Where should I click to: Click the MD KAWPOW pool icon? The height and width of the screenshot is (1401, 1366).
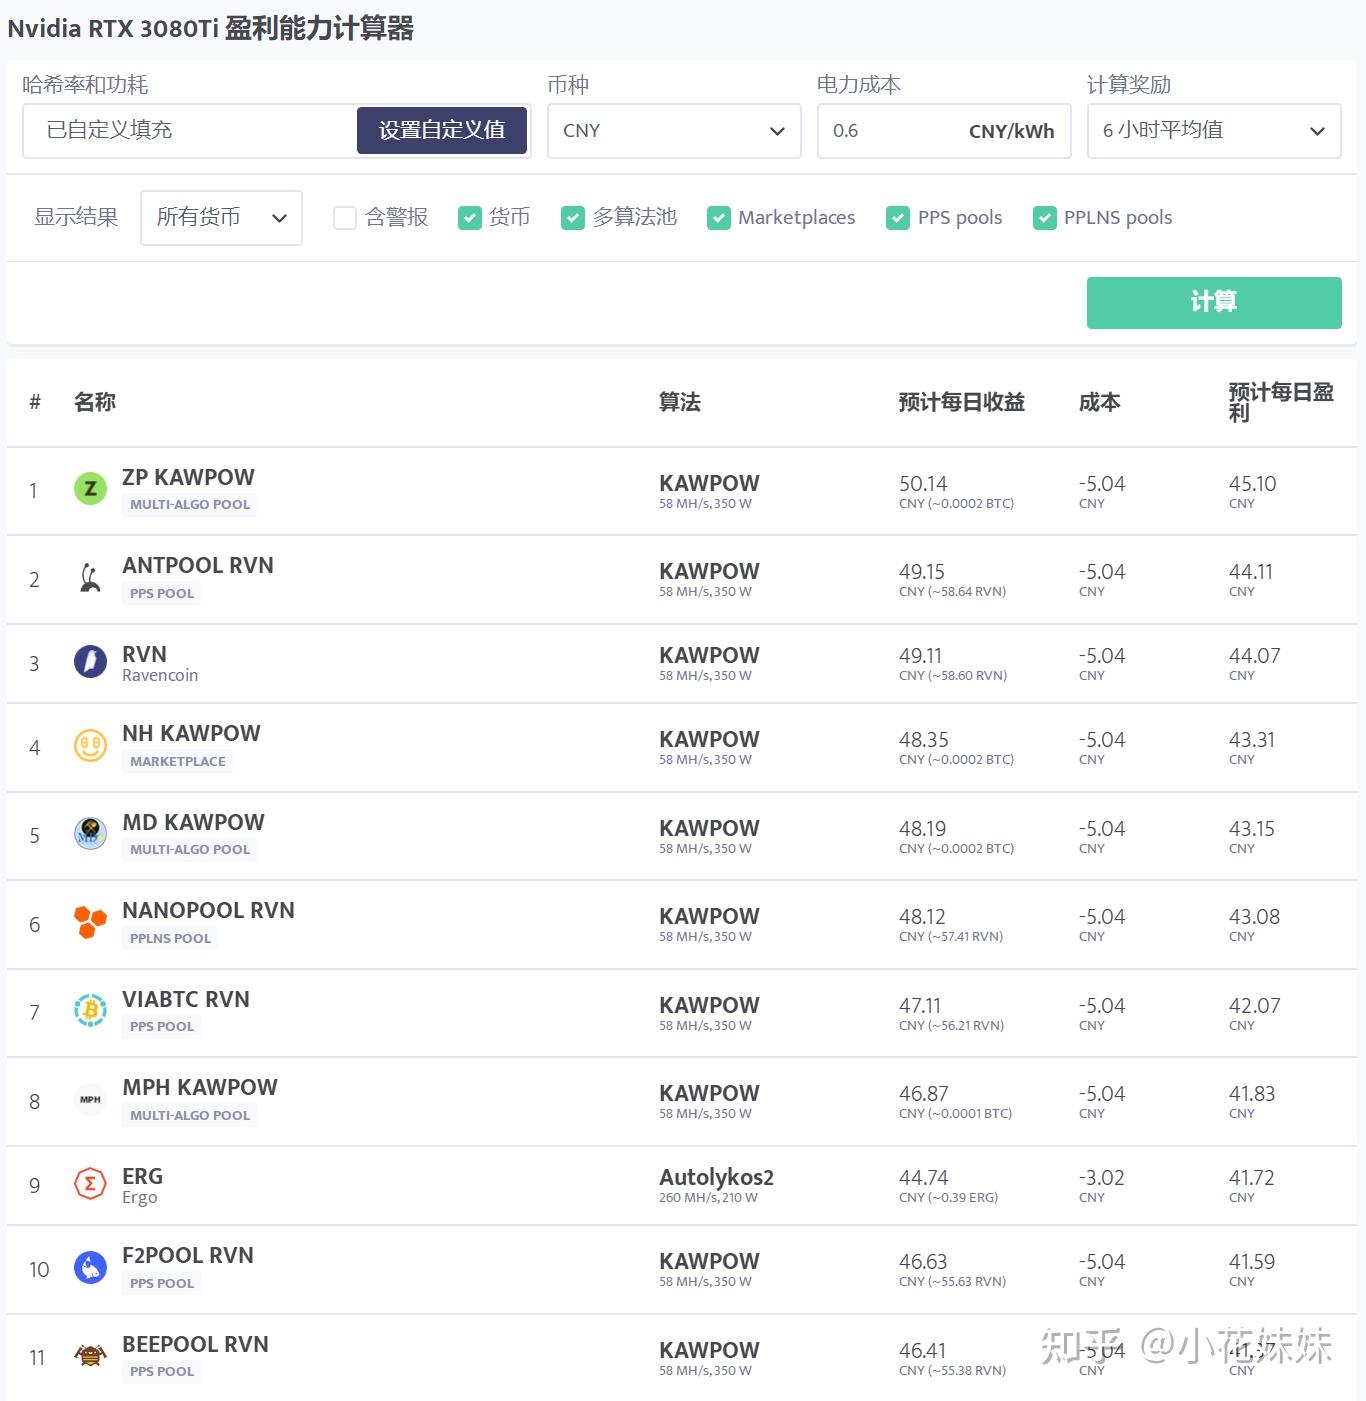pyautogui.click(x=90, y=834)
